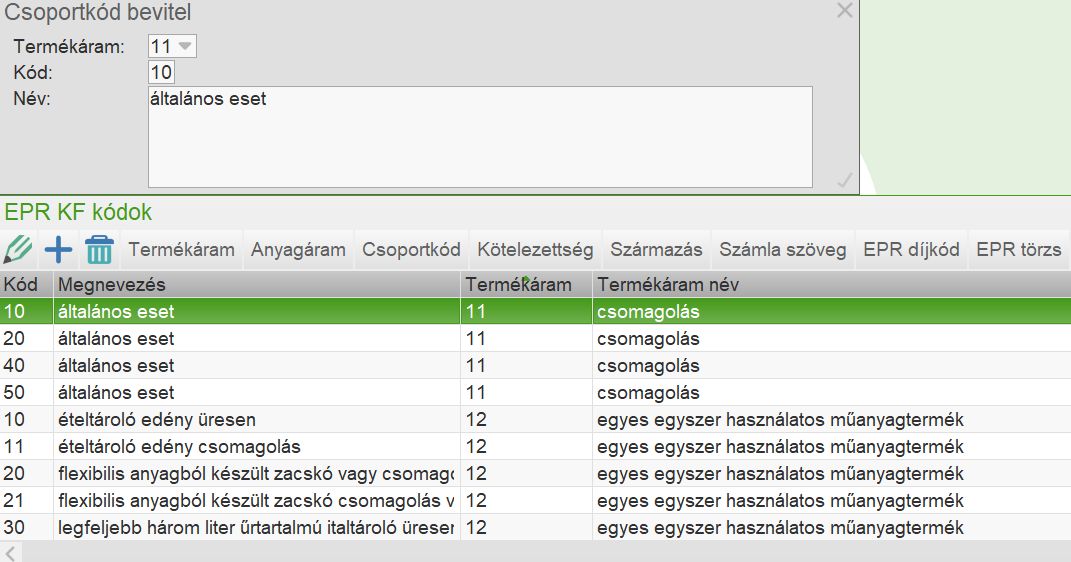Image resolution: width=1071 pixels, height=562 pixels.
Task: Open the Termékáram toolbar tab
Action: tap(181, 250)
